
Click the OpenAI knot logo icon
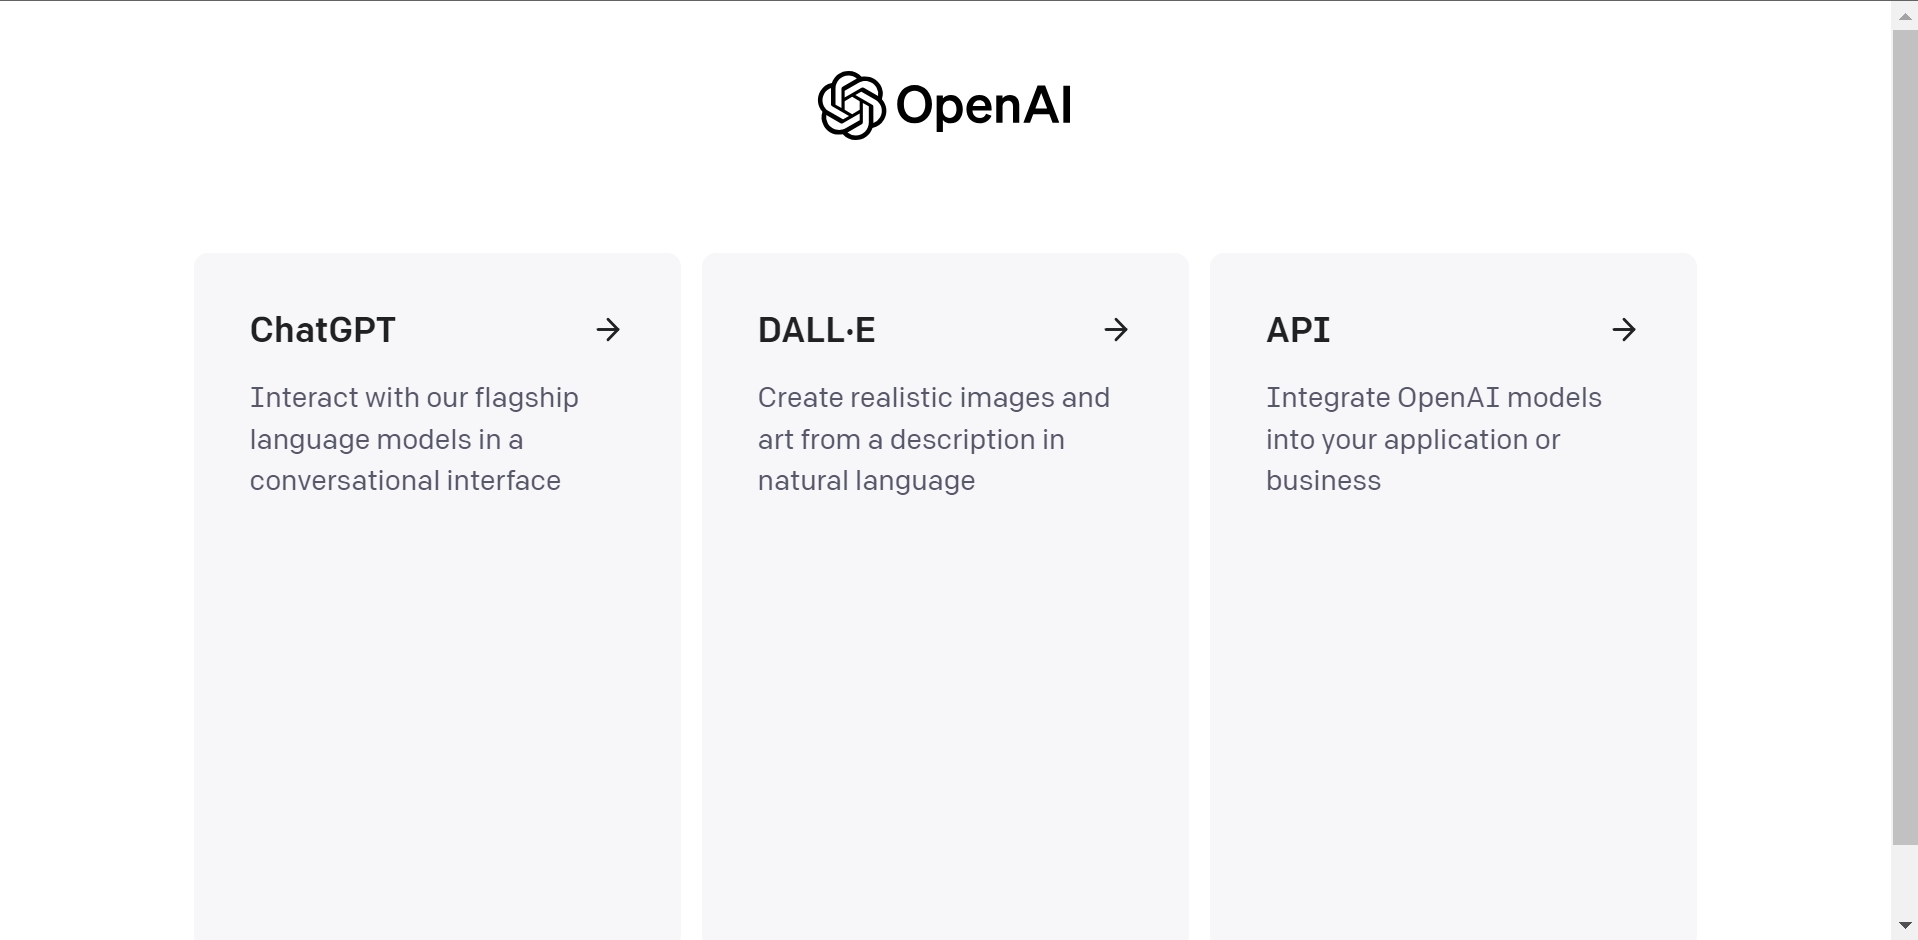pyautogui.click(x=851, y=105)
